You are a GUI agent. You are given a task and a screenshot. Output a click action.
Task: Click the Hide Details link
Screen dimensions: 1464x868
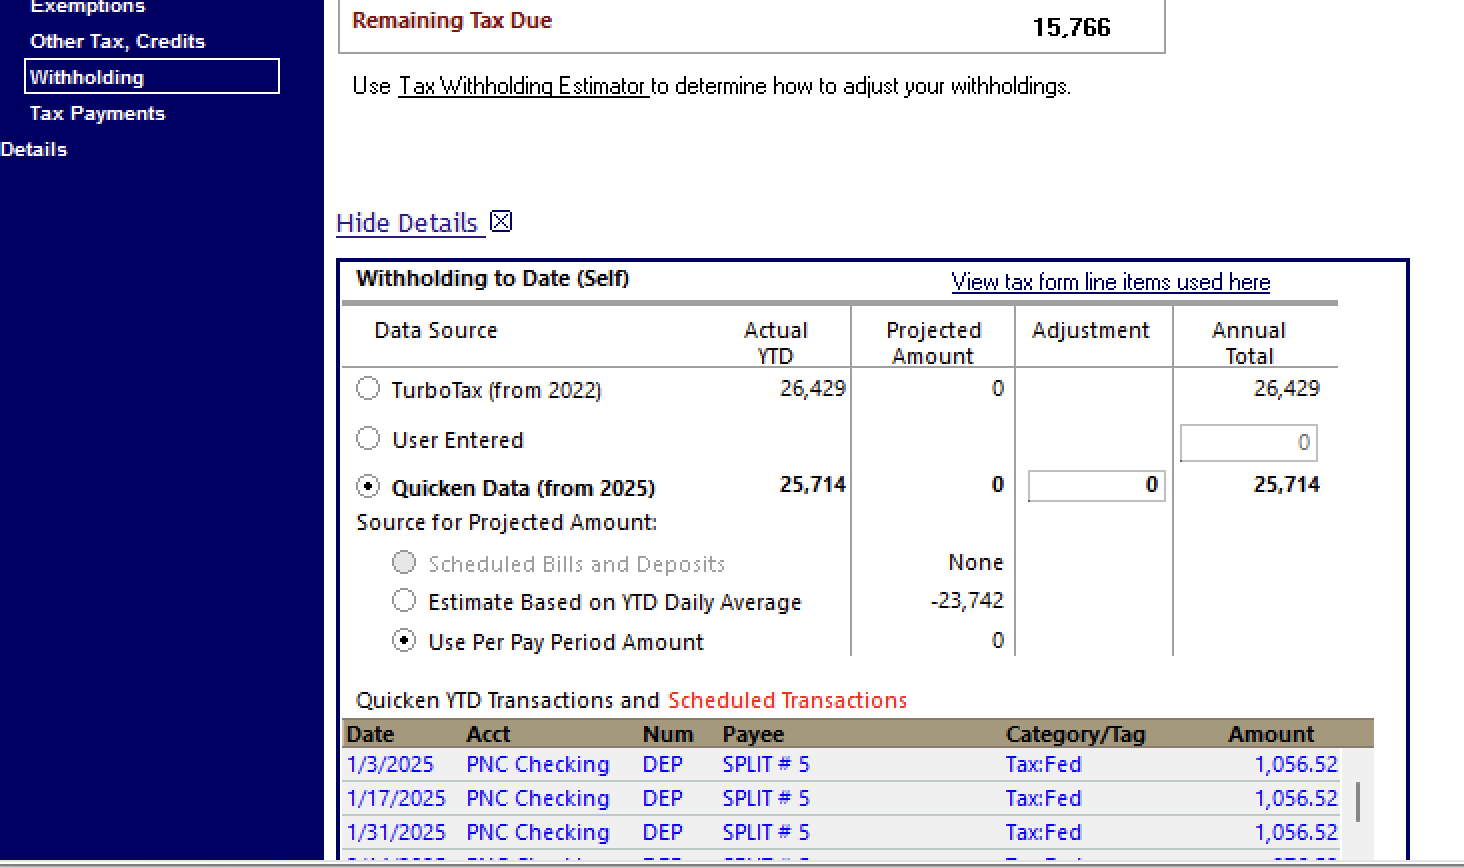pos(408,223)
